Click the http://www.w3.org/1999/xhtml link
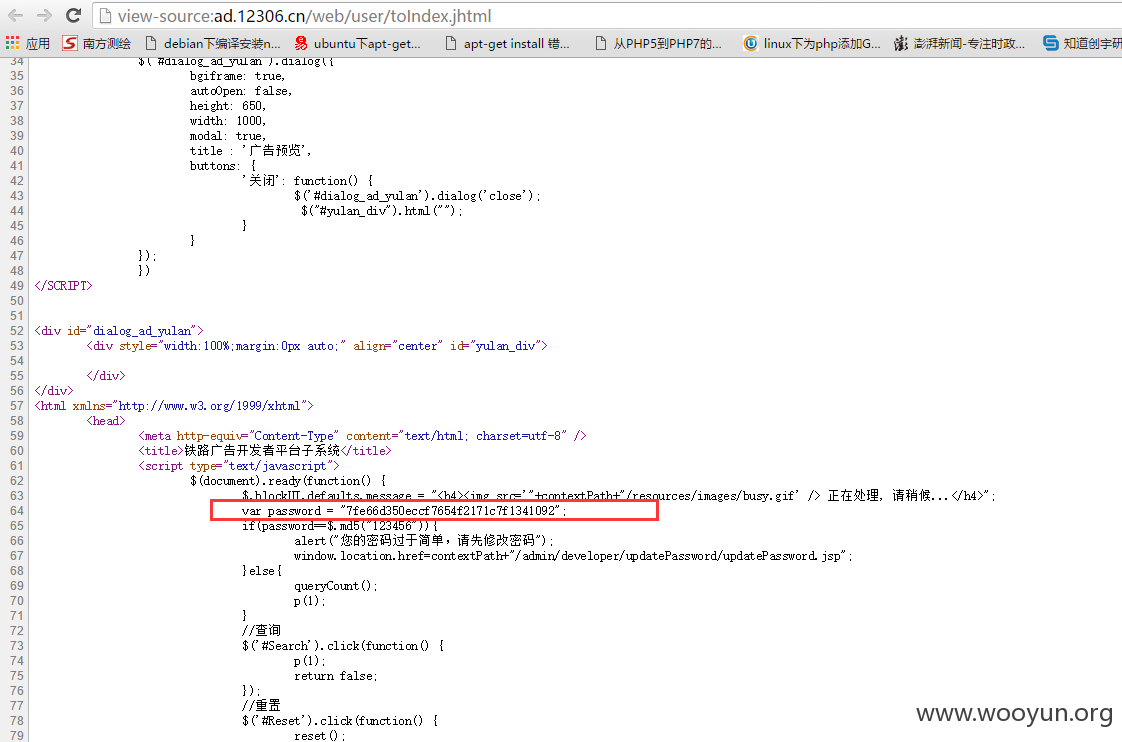 (x=209, y=406)
